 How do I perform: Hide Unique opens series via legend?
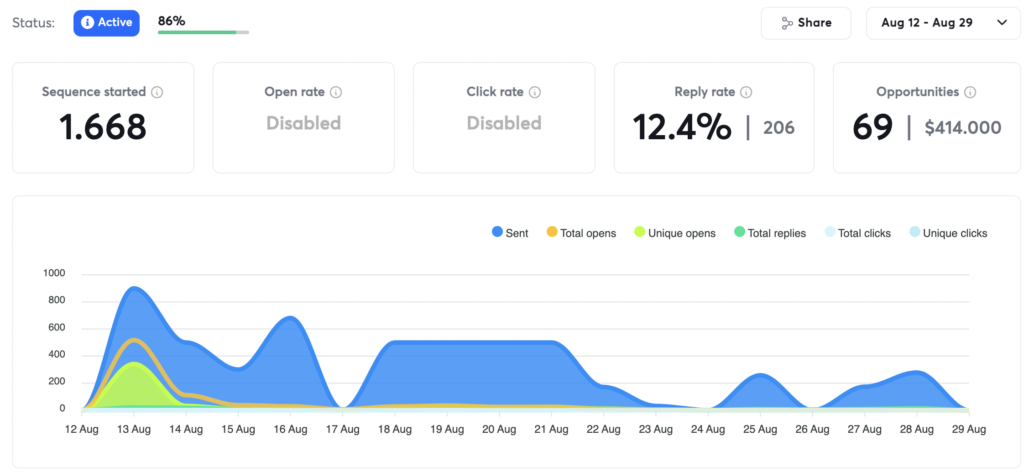tap(674, 233)
